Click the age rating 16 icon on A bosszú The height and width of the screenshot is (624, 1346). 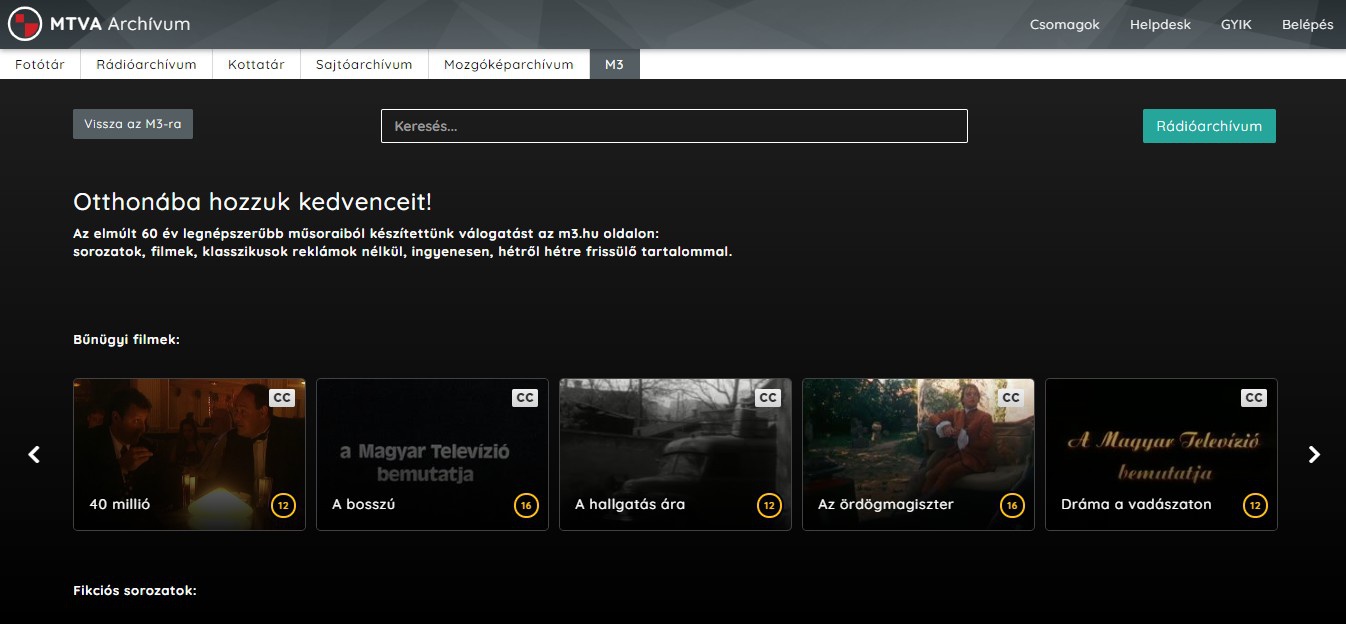click(526, 506)
